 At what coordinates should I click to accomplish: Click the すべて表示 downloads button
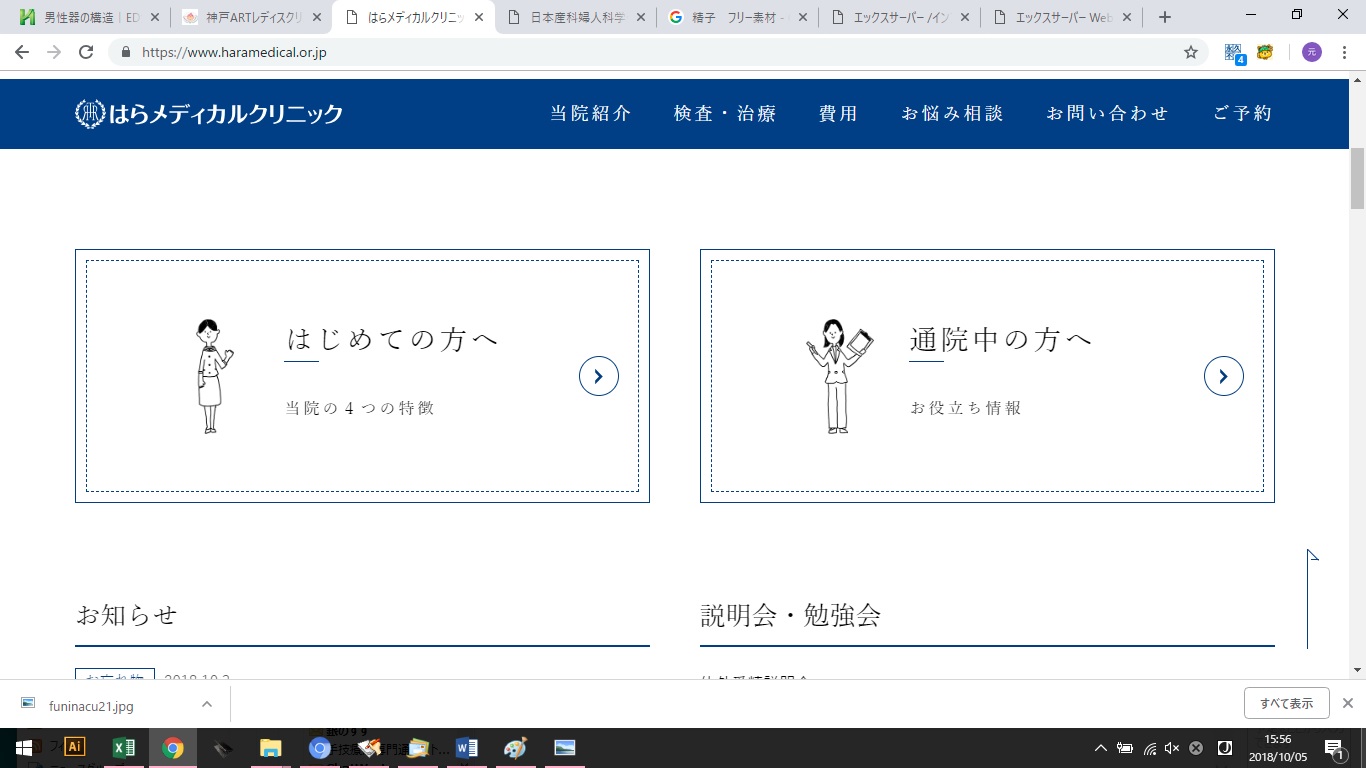click(x=1287, y=703)
